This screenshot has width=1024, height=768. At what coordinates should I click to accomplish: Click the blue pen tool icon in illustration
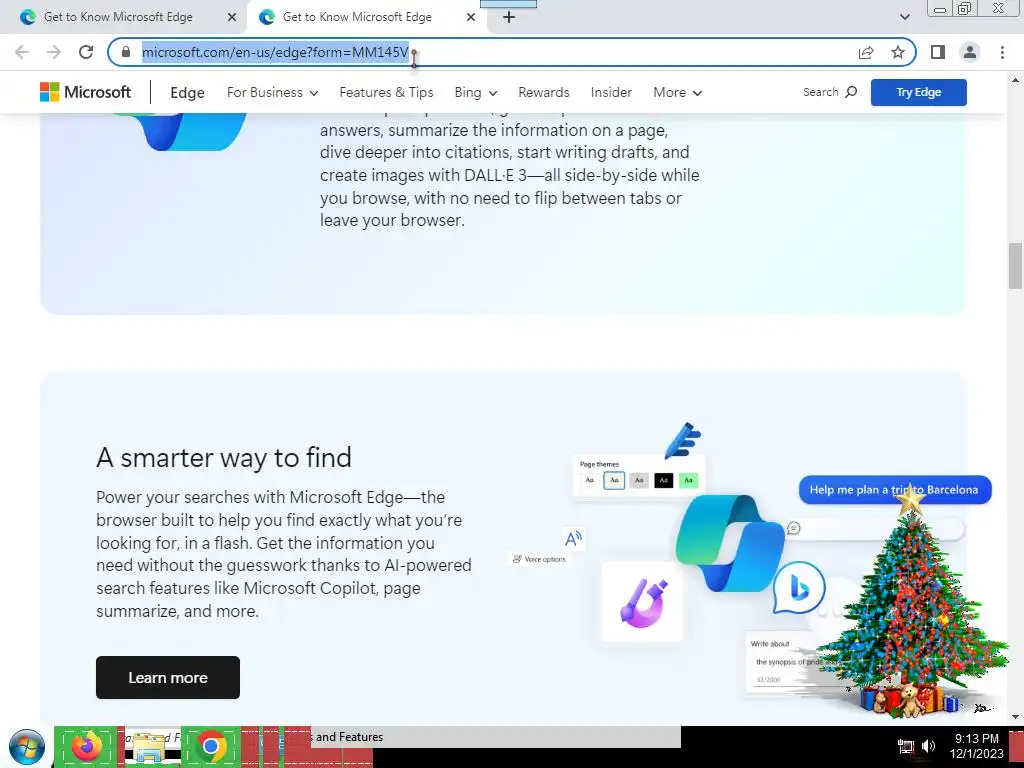point(683,440)
